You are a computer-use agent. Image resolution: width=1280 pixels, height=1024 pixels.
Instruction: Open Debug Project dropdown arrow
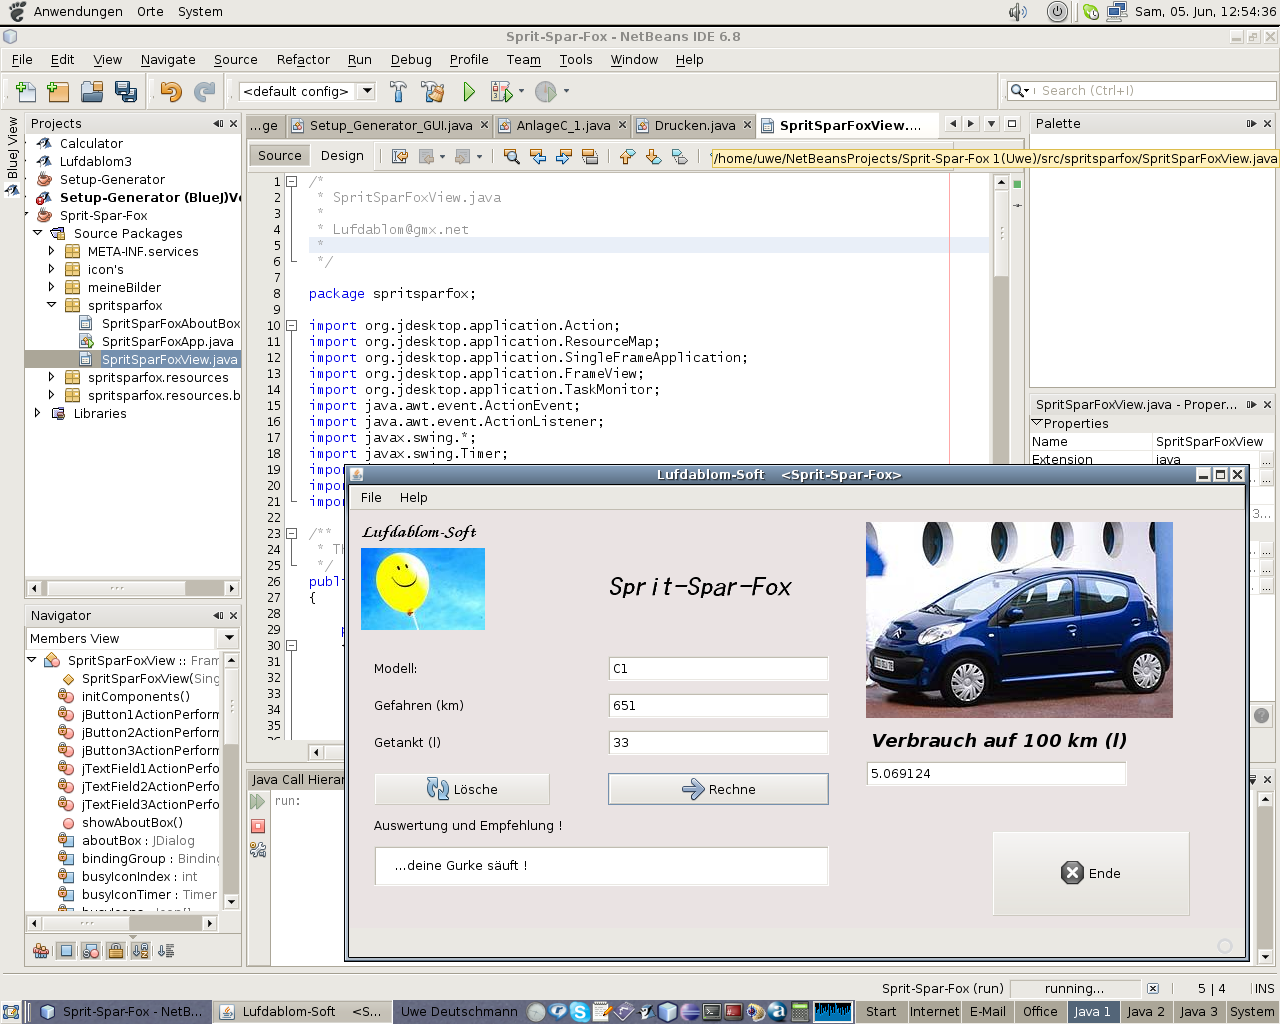(521, 91)
